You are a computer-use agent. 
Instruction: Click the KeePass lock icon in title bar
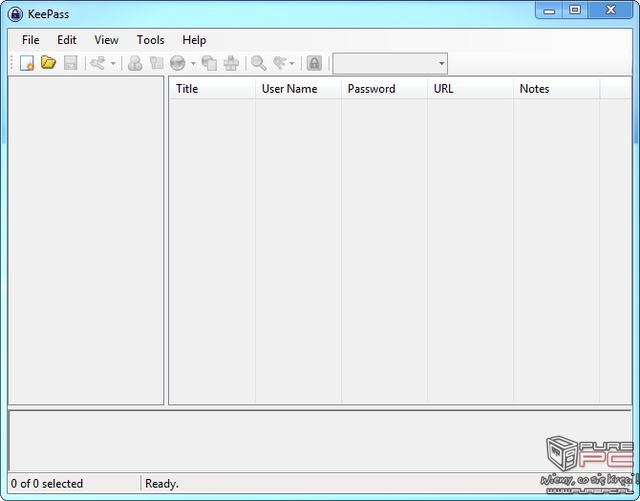(15, 14)
